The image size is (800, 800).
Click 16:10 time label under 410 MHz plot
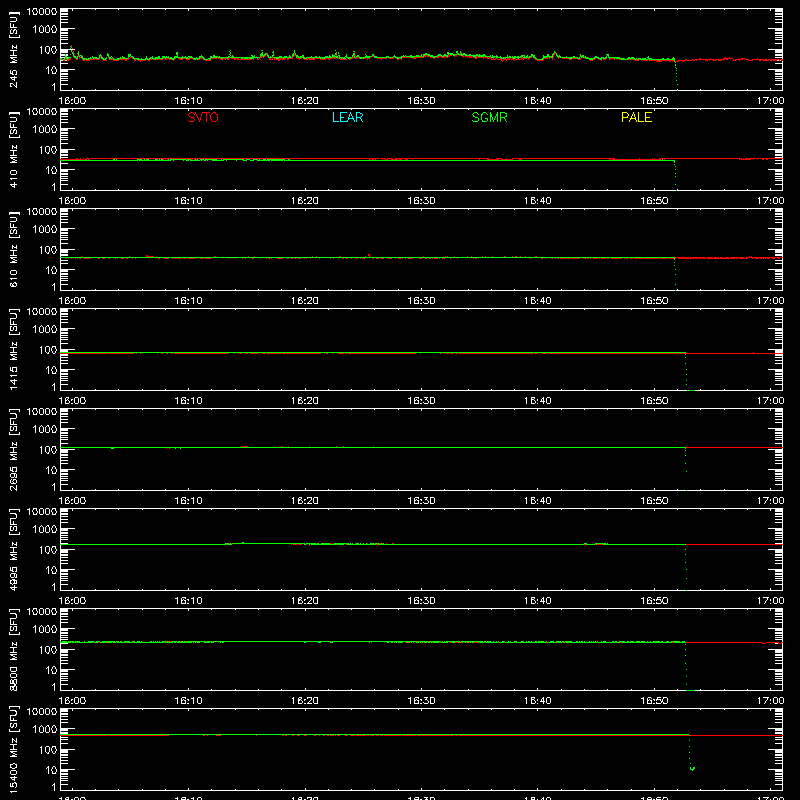(x=188, y=201)
